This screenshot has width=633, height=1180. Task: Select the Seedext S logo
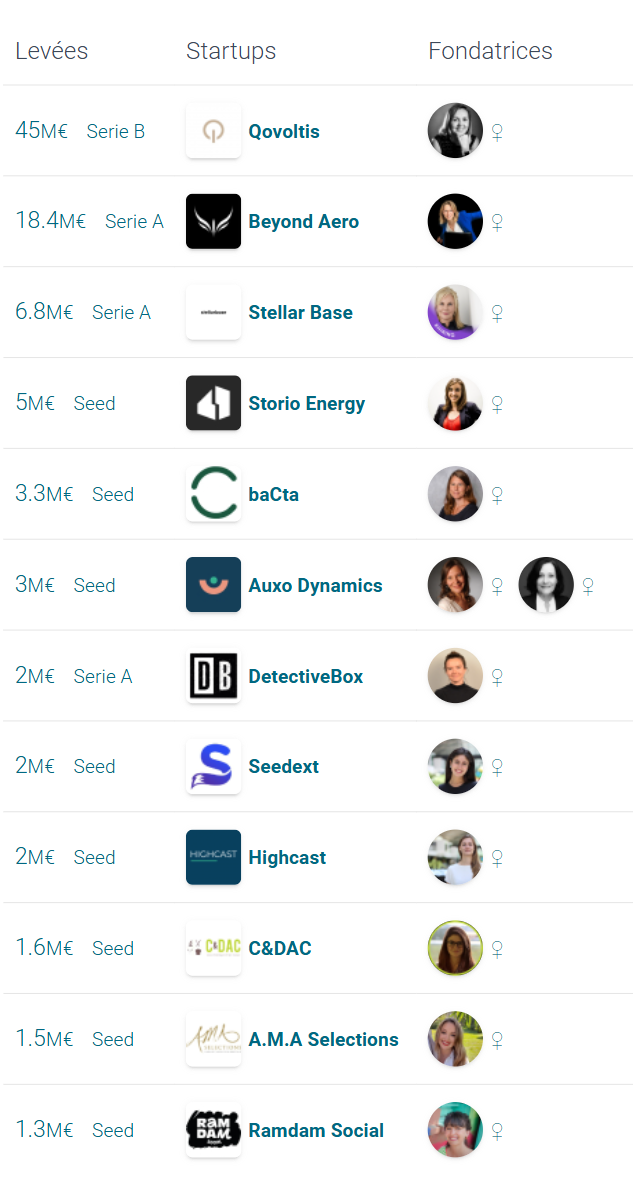[x=213, y=766]
